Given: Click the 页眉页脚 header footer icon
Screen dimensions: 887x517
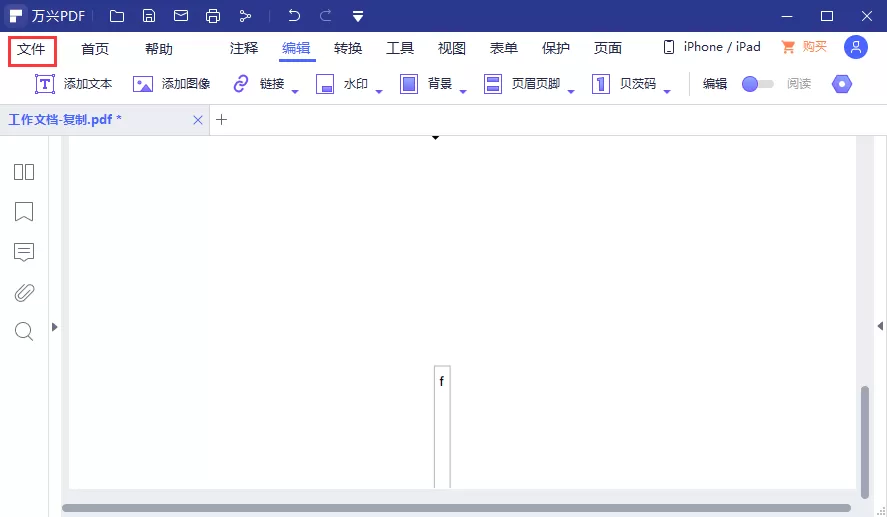Looking at the screenshot, I should pos(493,84).
